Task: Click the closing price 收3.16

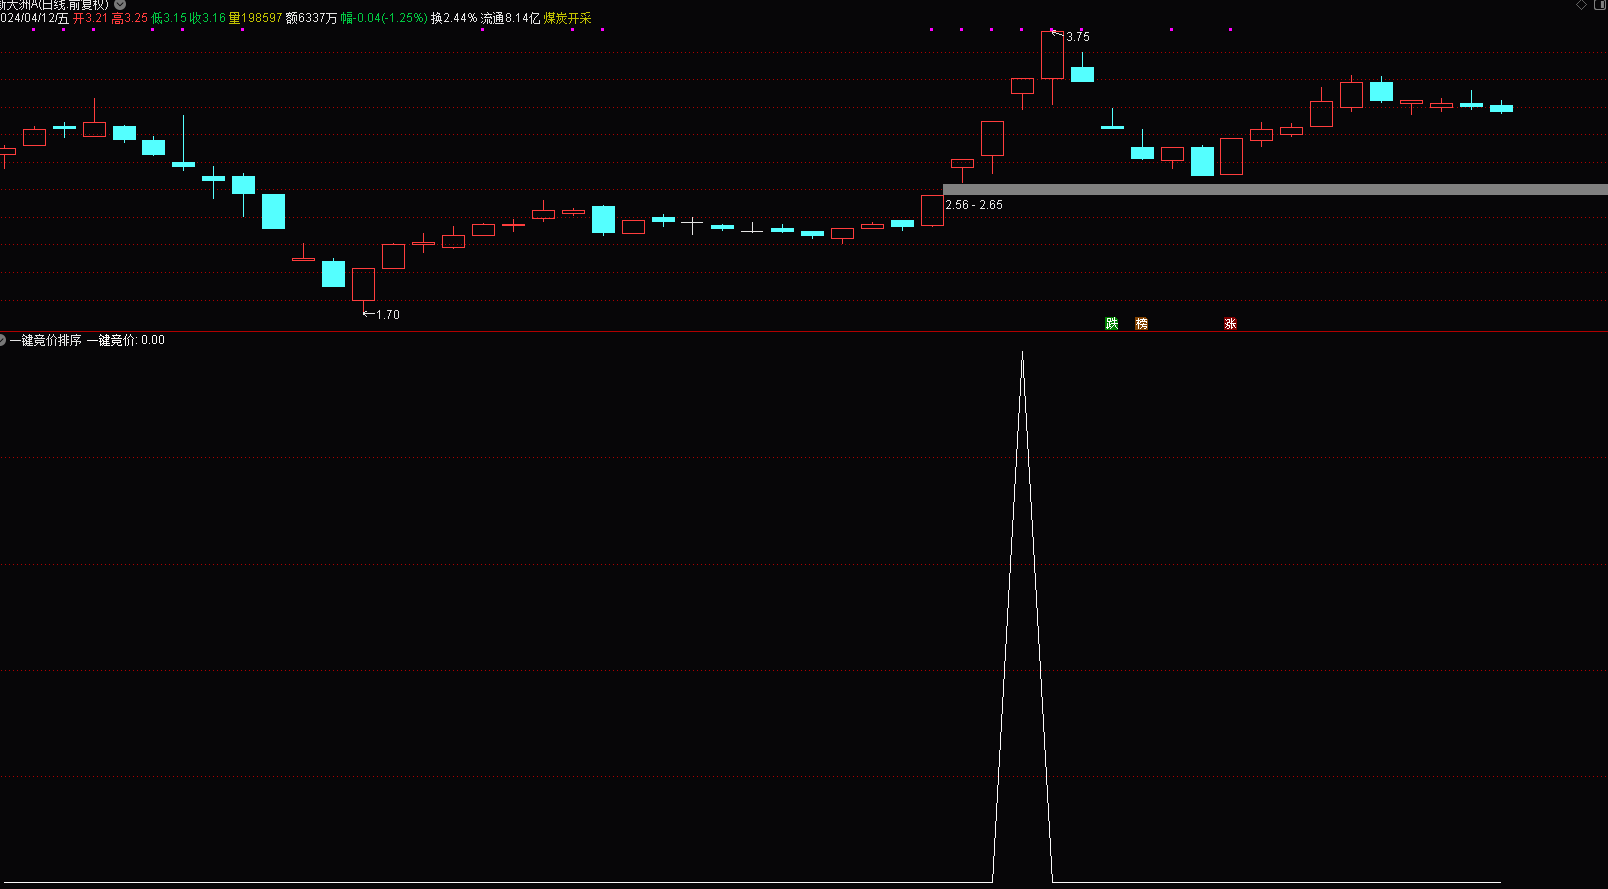Action: pos(208,18)
